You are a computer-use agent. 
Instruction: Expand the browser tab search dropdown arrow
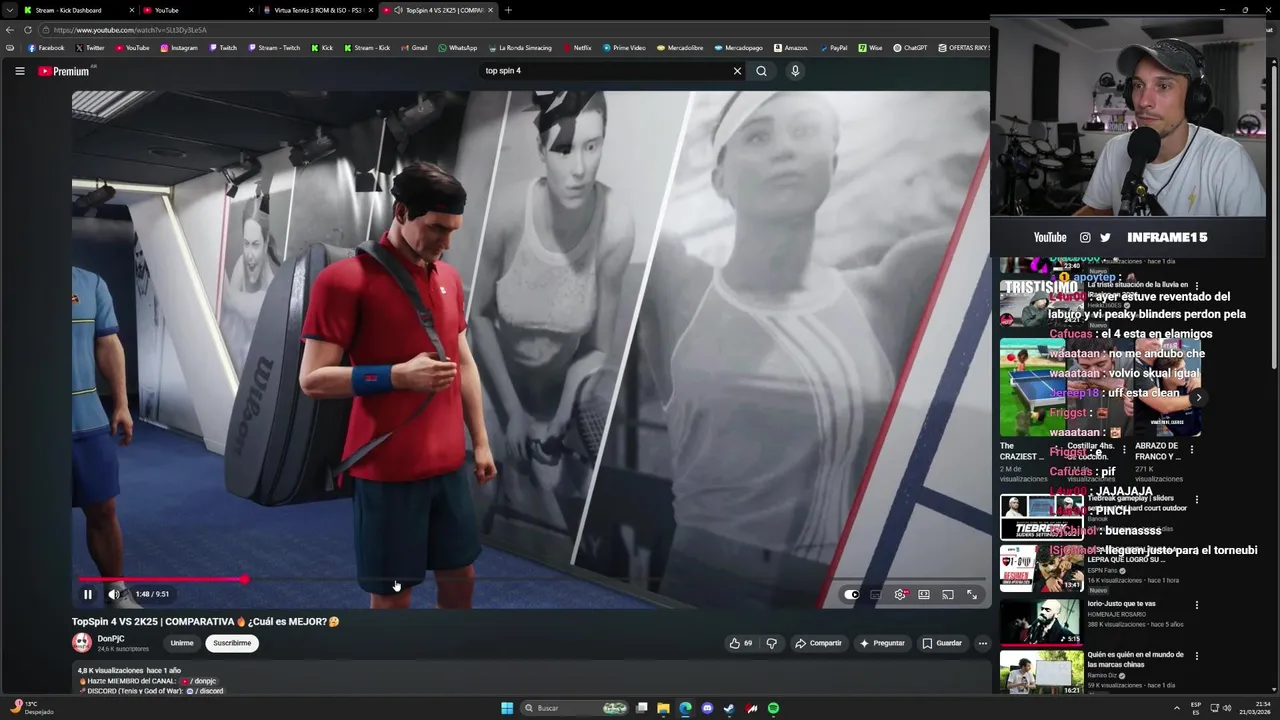pyautogui.click(x=10, y=10)
